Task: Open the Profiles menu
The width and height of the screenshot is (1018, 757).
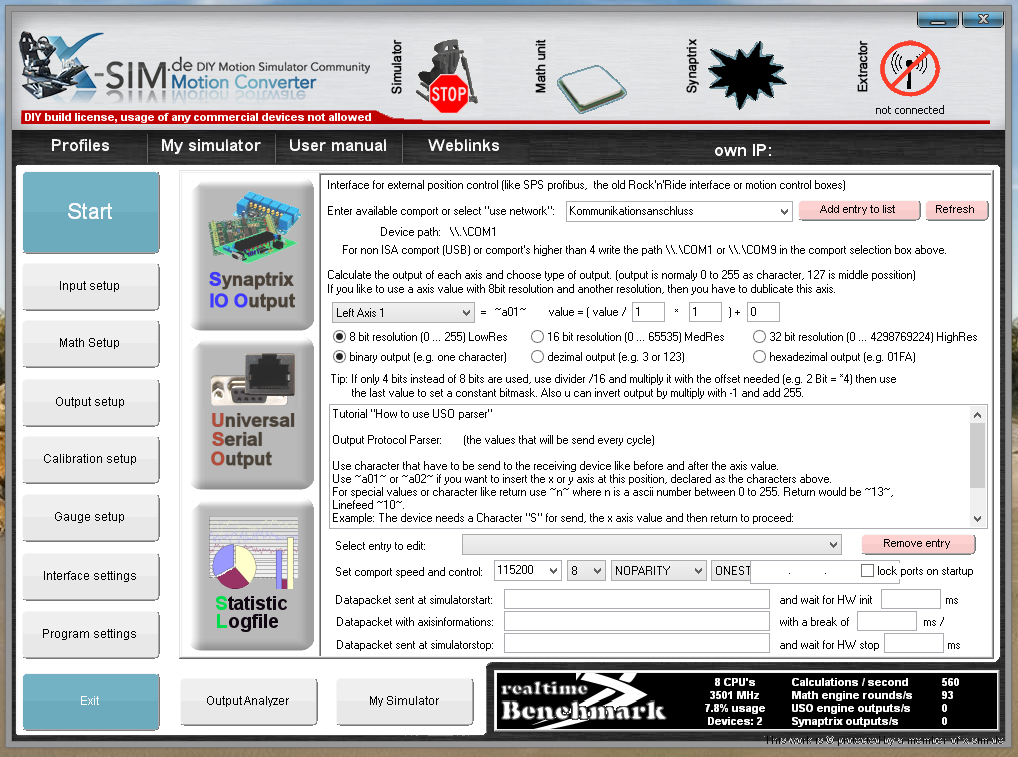Action: [80, 146]
